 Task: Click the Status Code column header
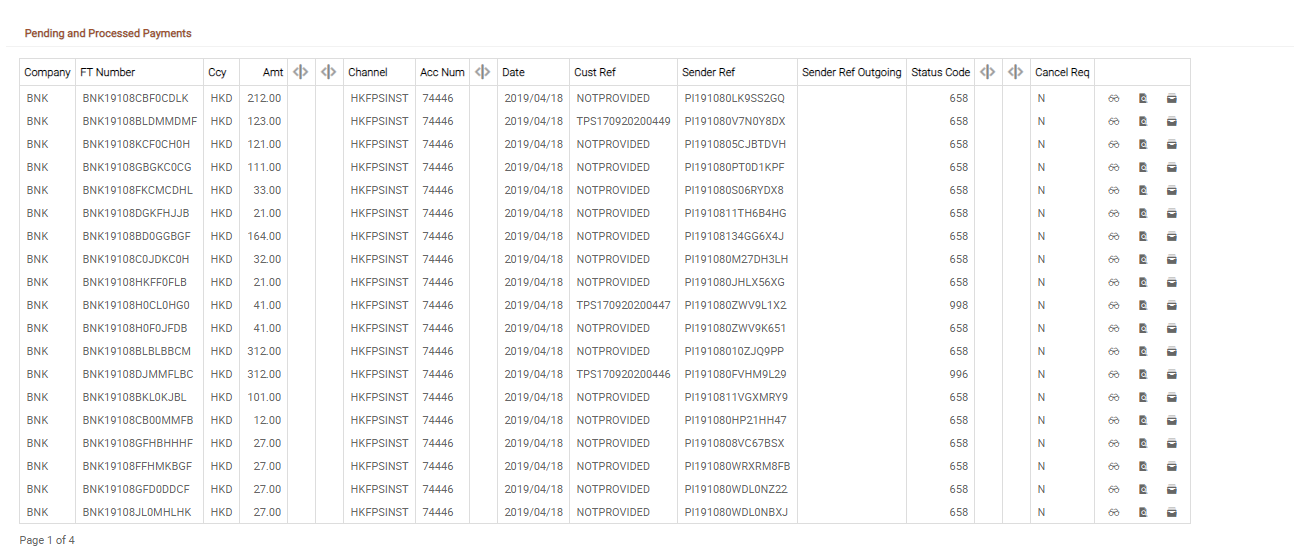pos(940,72)
